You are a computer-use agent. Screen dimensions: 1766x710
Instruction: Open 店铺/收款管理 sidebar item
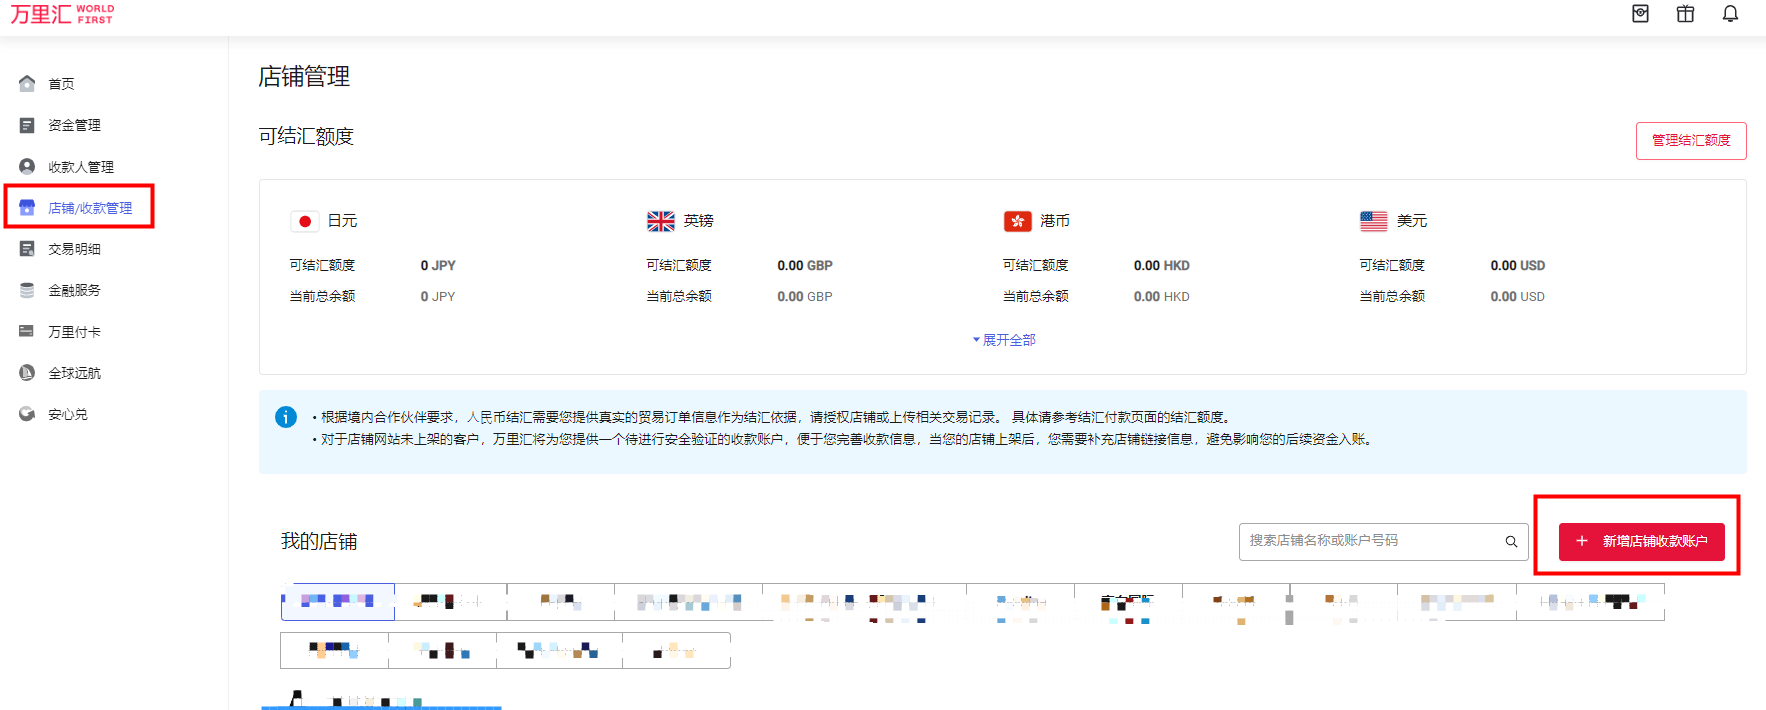89,208
